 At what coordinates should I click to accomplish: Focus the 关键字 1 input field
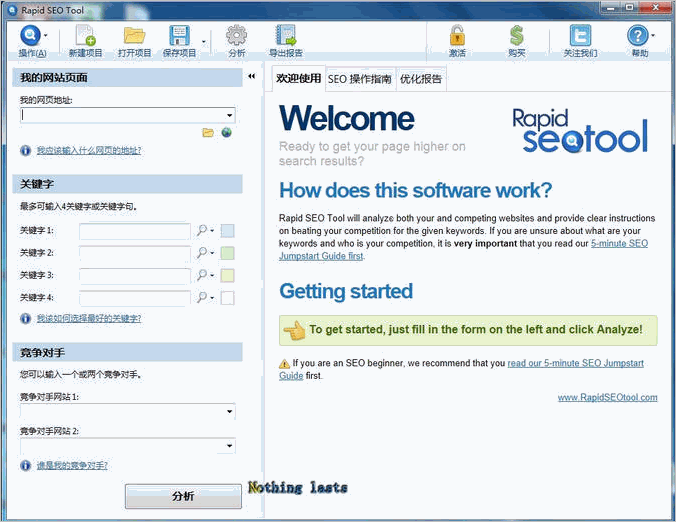coord(135,231)
